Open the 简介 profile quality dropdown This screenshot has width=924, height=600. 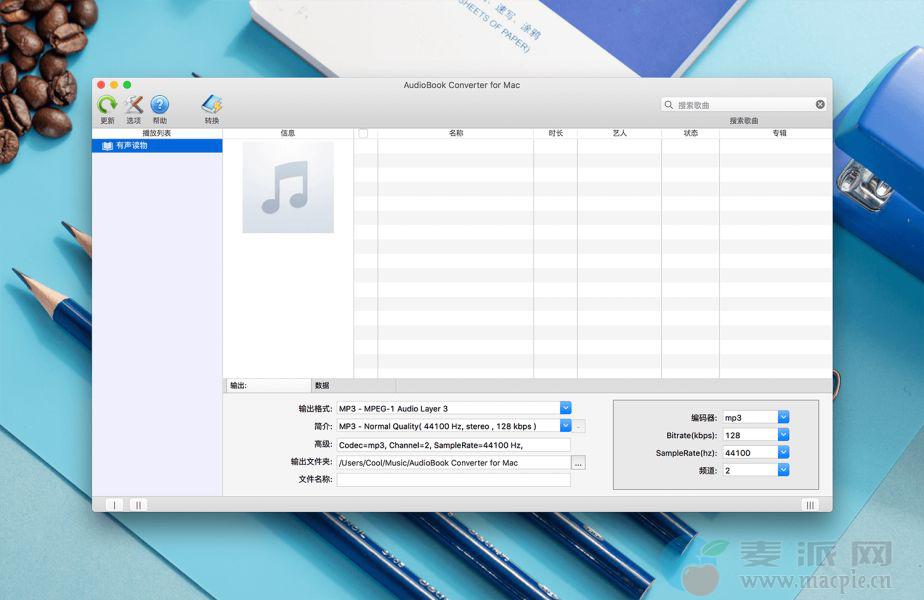[x=565, y=426]
